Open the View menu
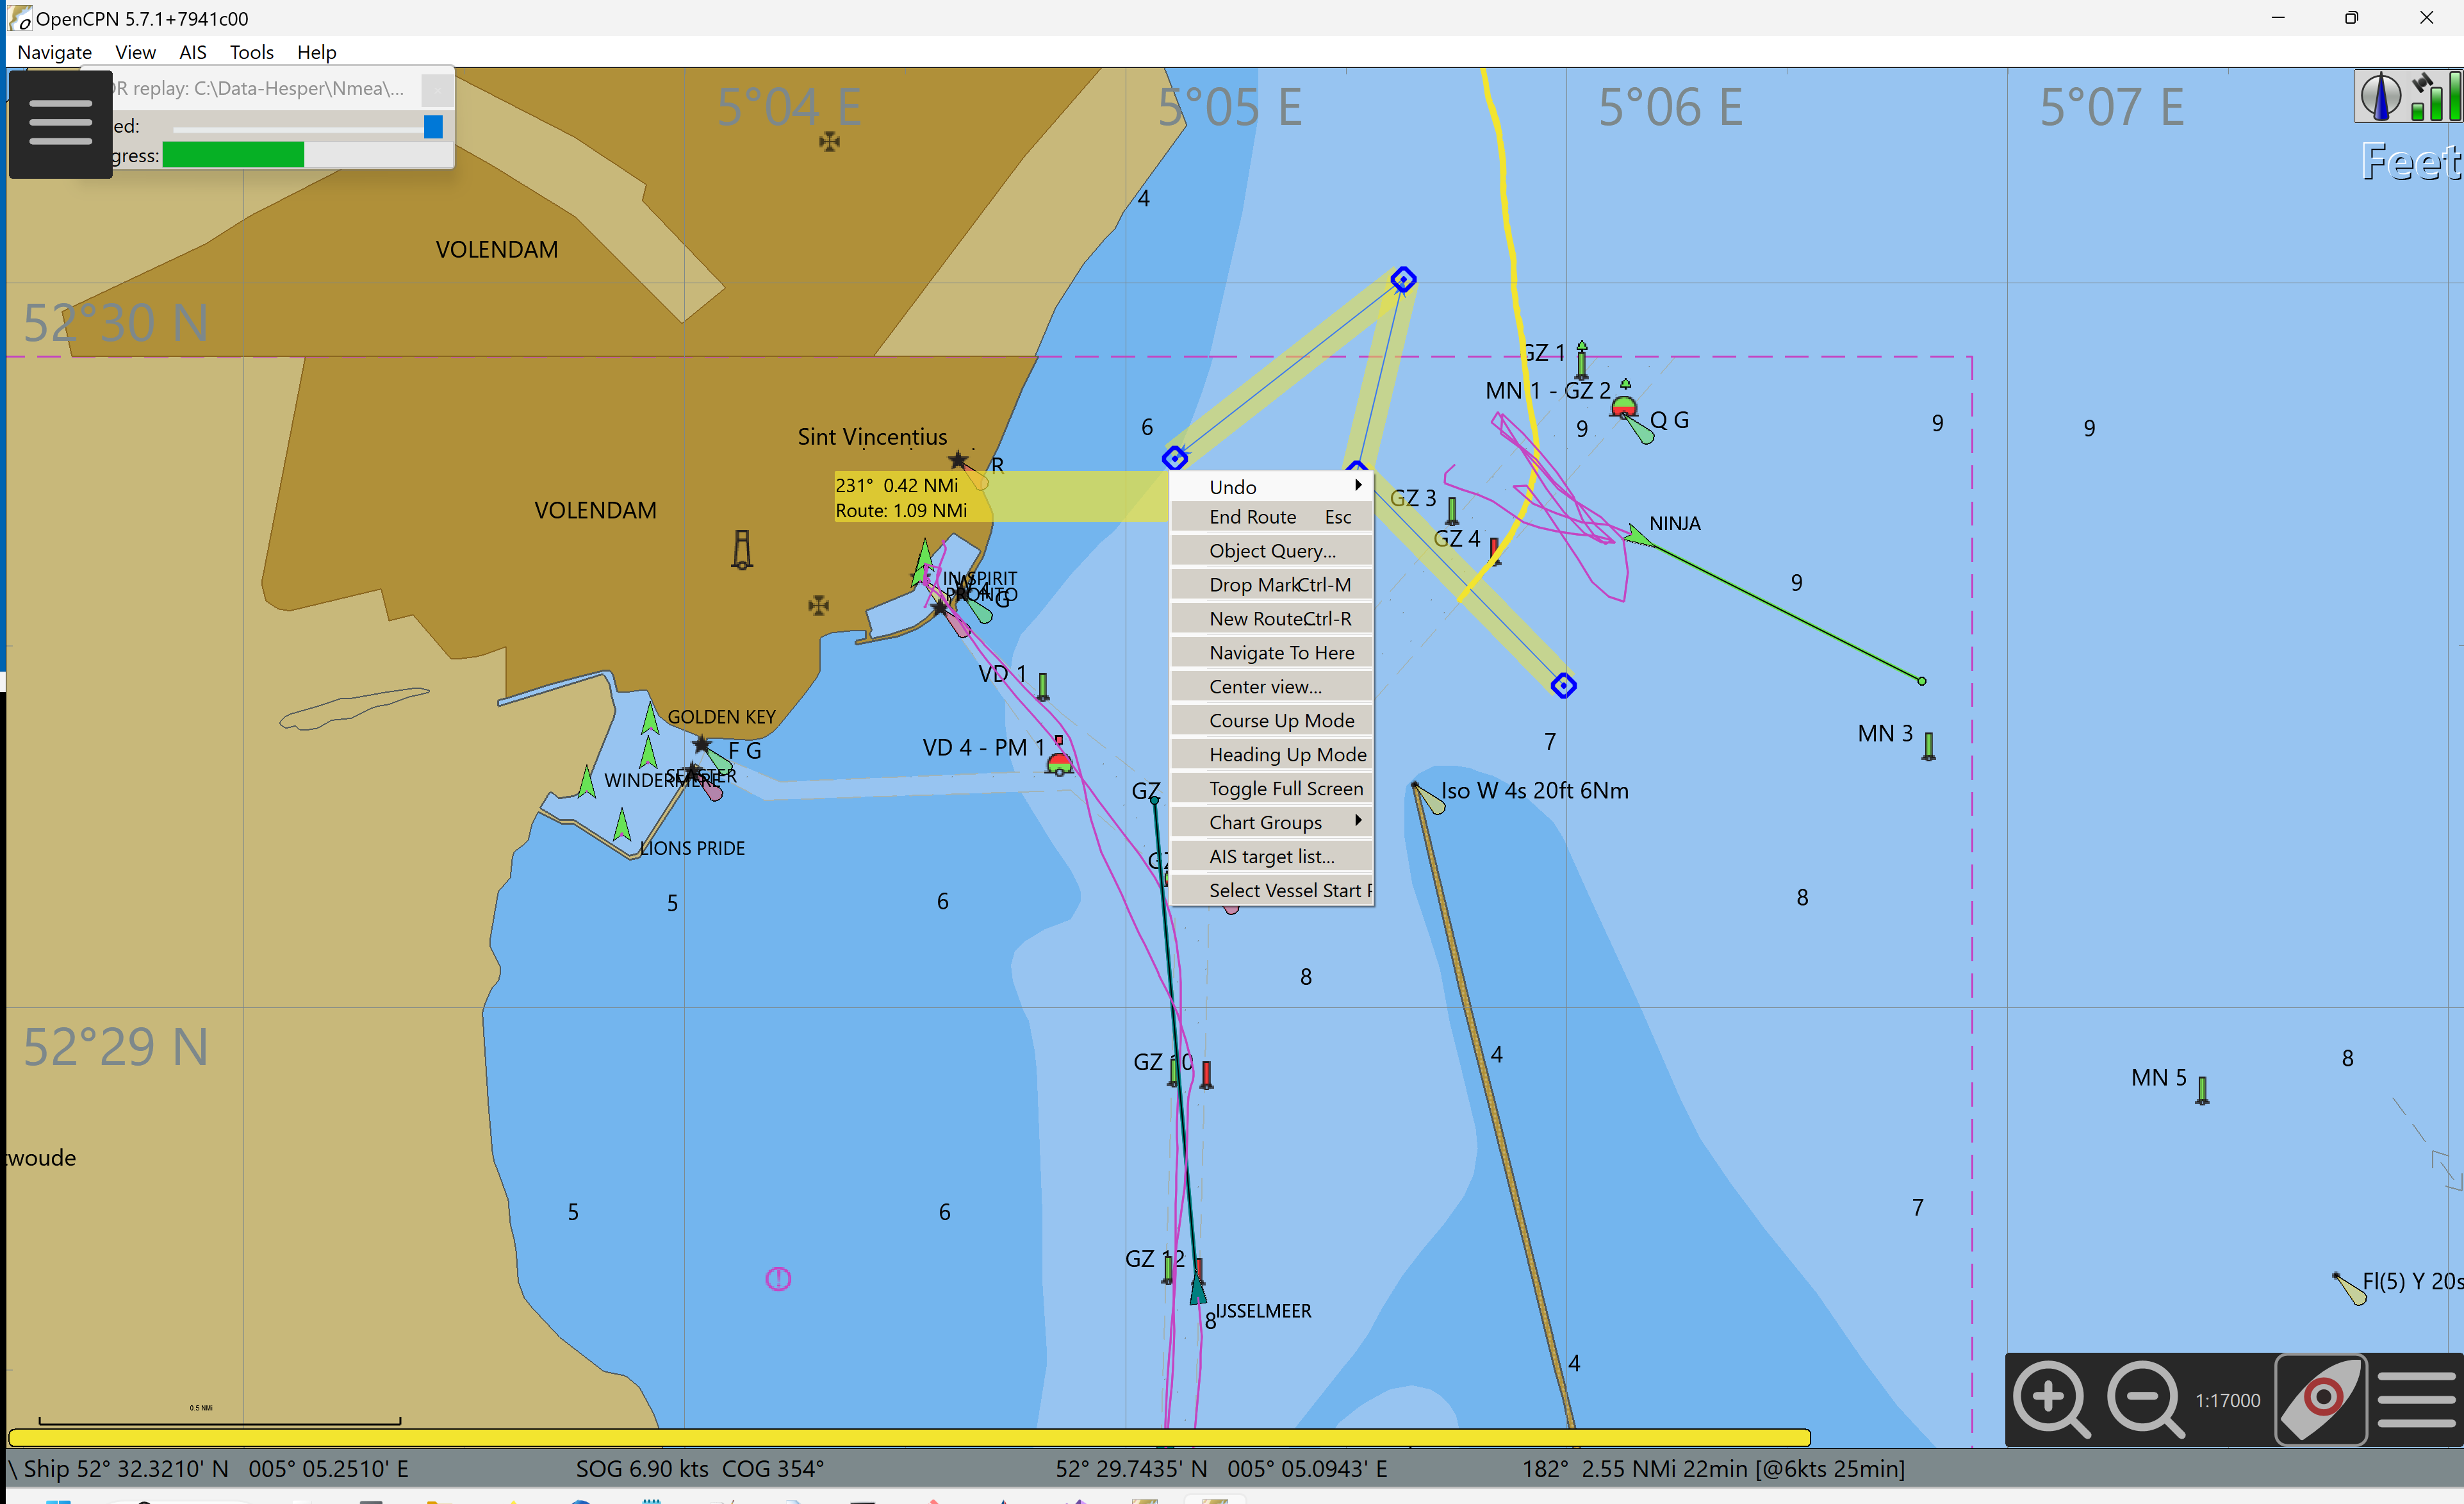 tap(135, 52)
